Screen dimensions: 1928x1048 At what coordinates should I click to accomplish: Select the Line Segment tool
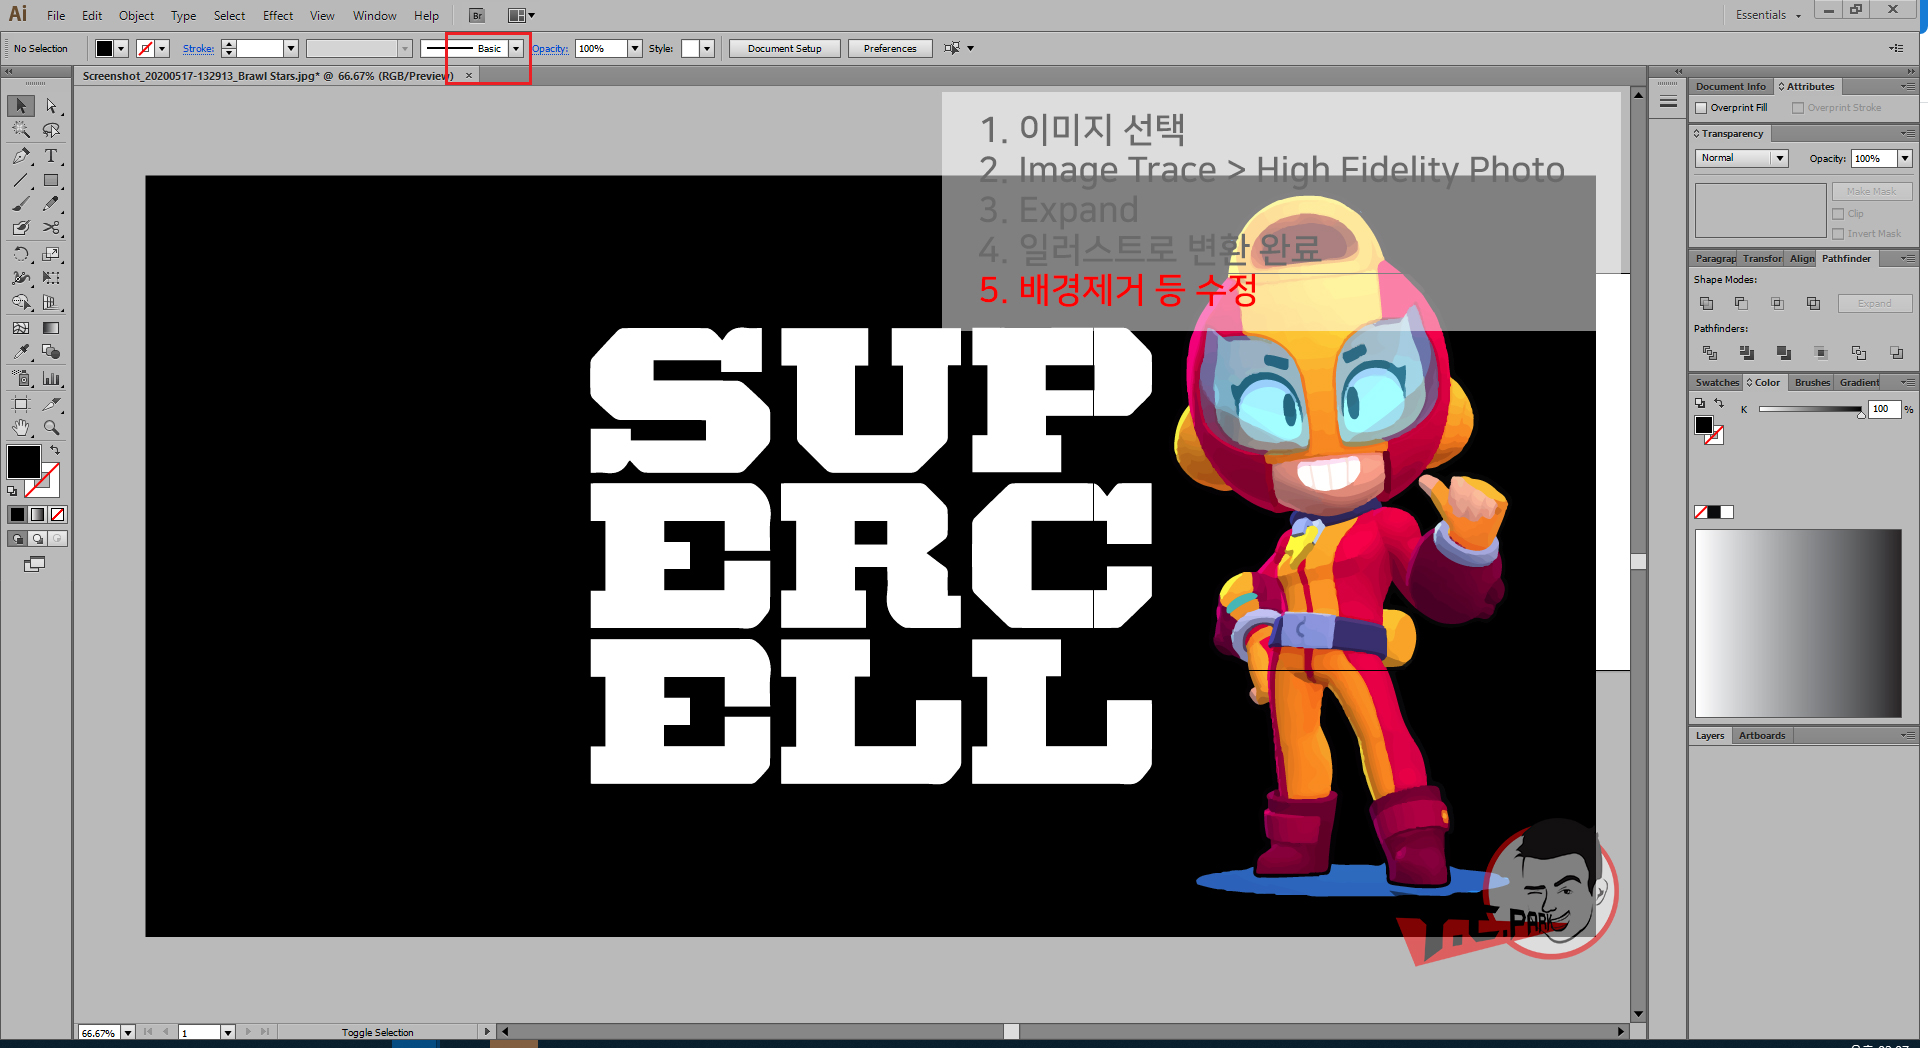[x=21, y=181]
